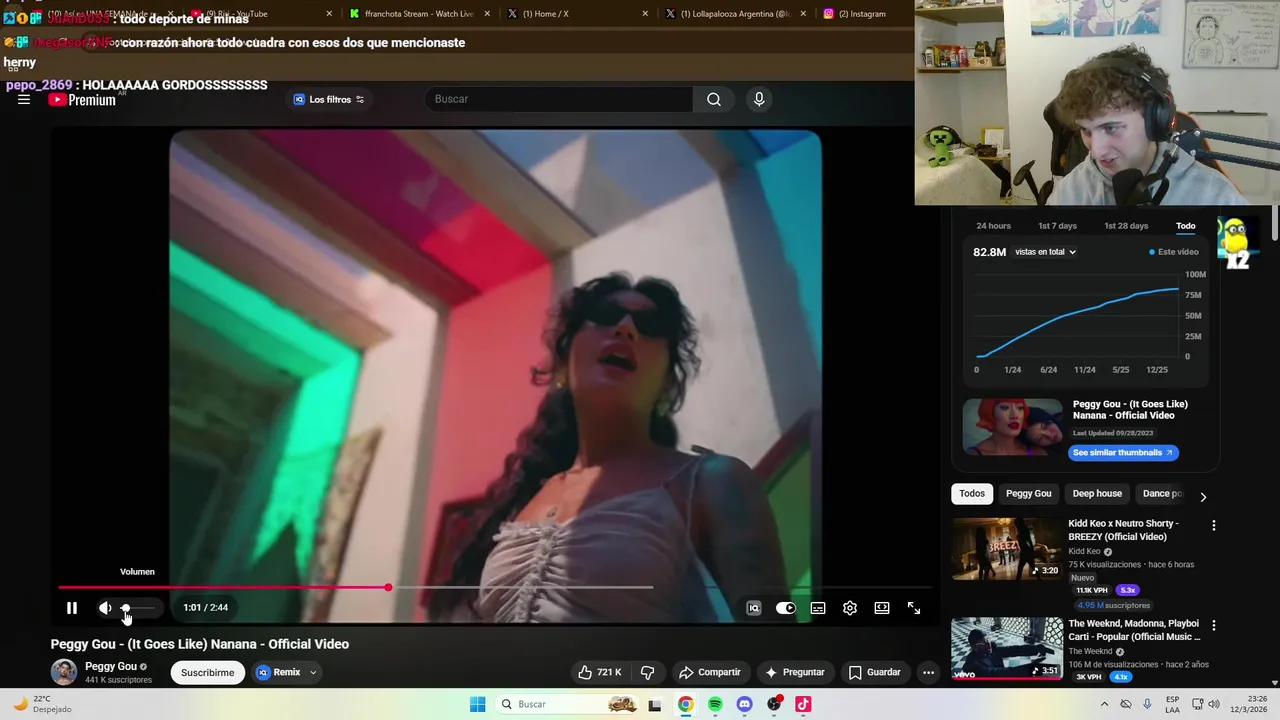This screenshot has width=1280, height=720.
Task: Click the Nanana thumbnail in stats panel
Action: point(1012,427)
